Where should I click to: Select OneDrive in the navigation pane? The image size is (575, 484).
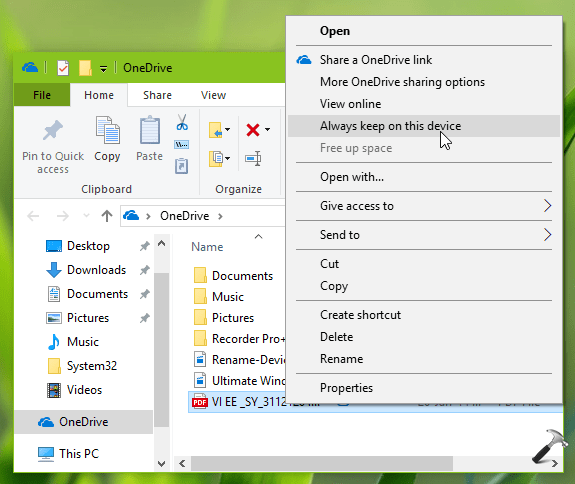tap(84, 422)
